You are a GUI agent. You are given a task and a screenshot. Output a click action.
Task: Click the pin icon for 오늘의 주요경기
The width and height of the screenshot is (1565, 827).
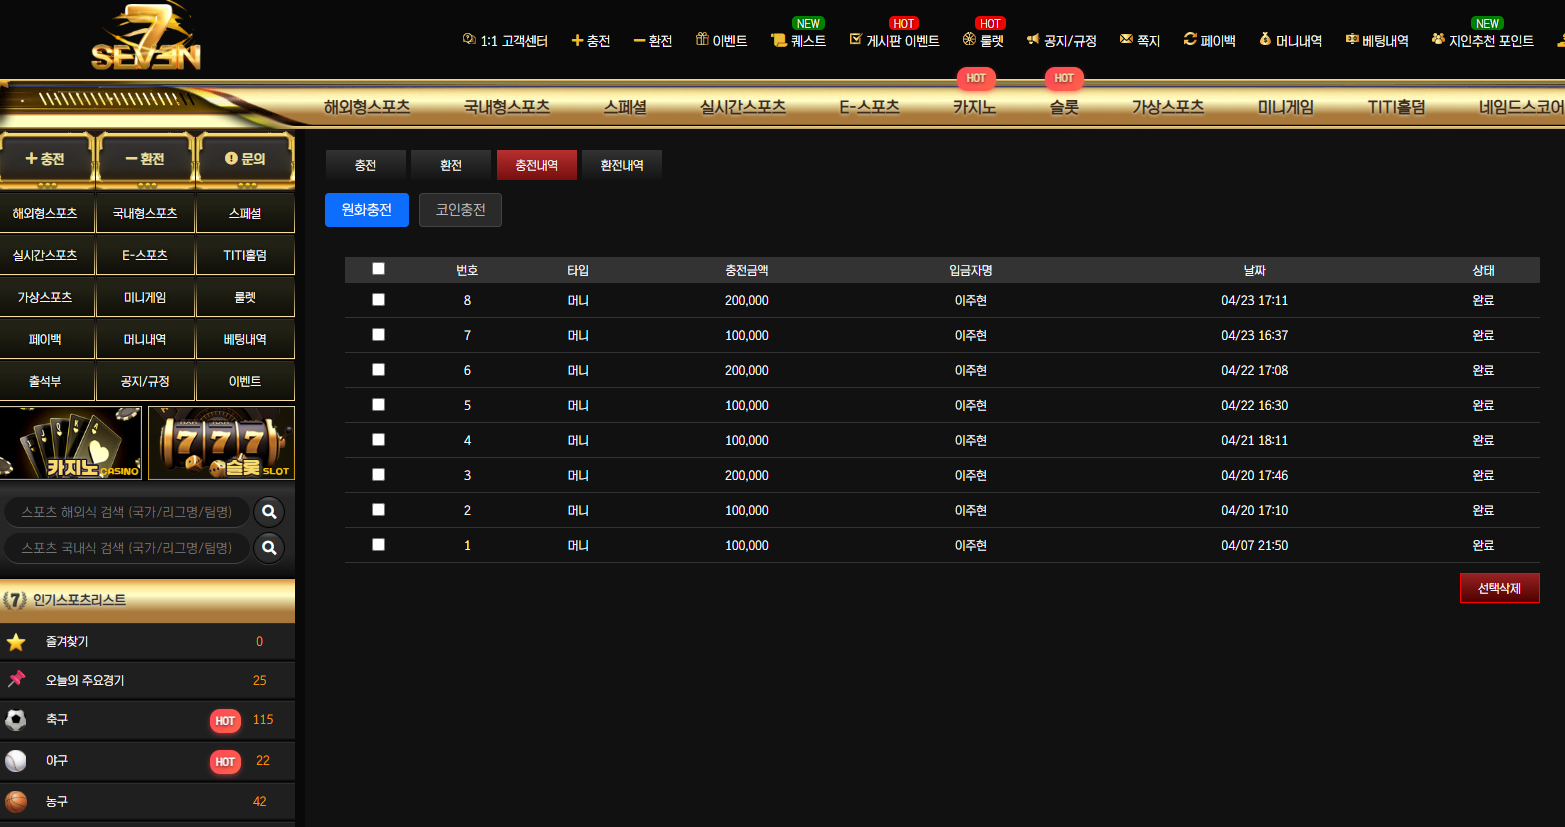[16, 680]
